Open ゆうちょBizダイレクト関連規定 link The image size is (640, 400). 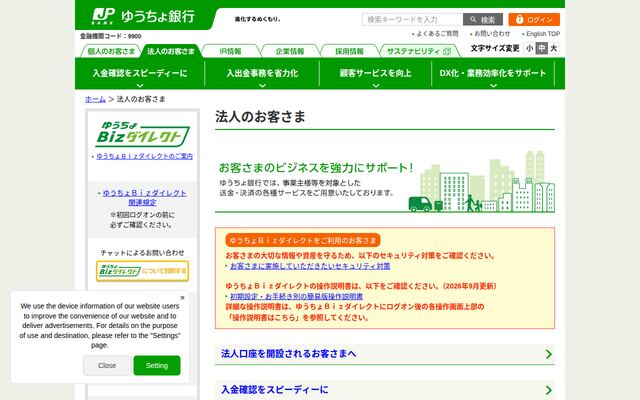click(144, 198)
